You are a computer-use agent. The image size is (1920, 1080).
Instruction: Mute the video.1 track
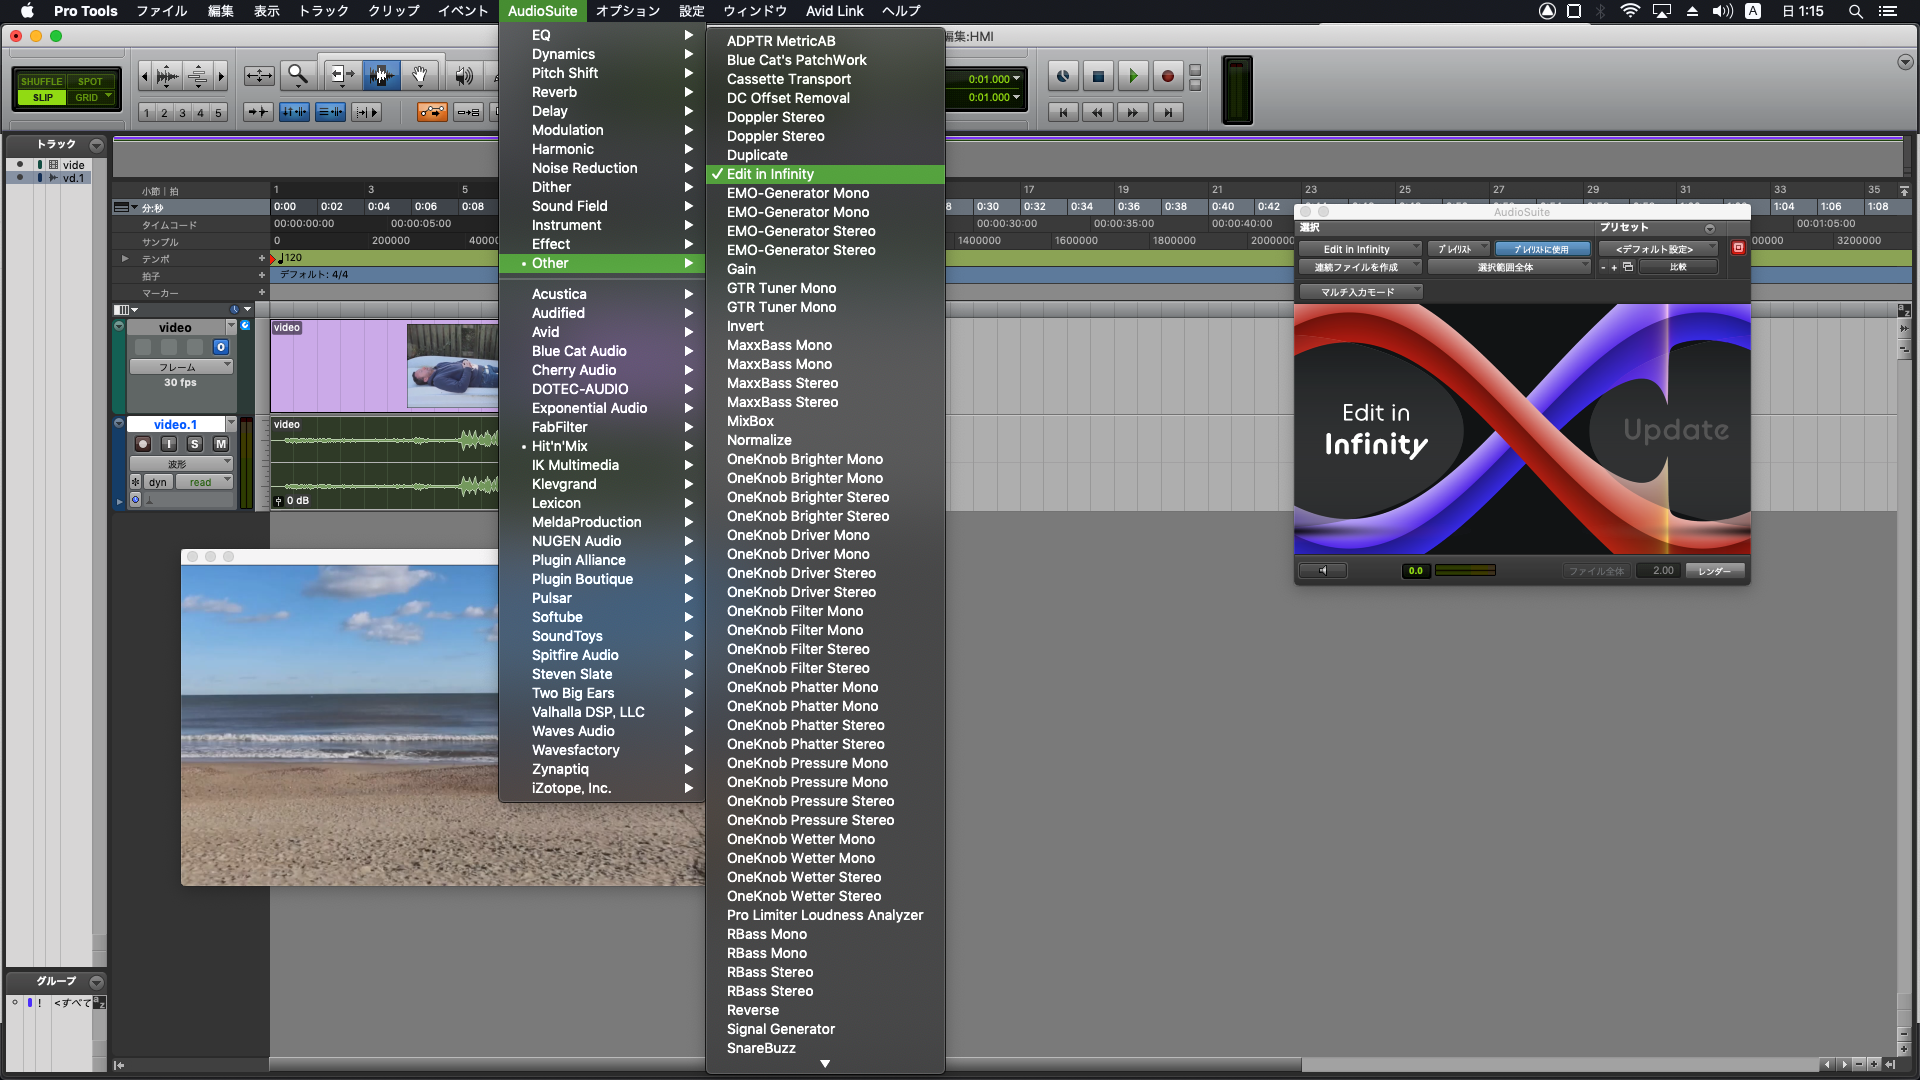221,444
